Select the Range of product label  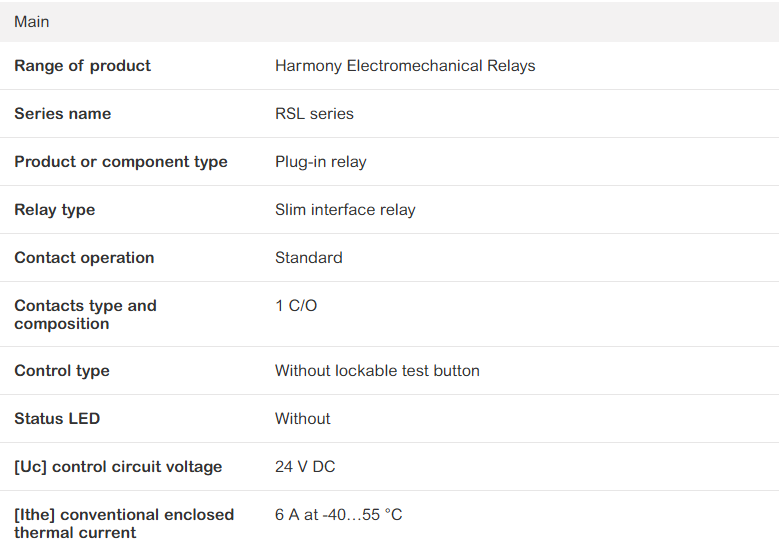(x=82, y=66)
